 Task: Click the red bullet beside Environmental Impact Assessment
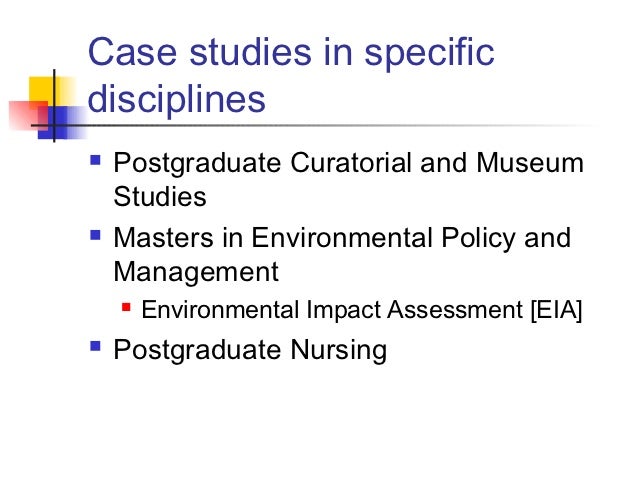click(x=126, y=306)
